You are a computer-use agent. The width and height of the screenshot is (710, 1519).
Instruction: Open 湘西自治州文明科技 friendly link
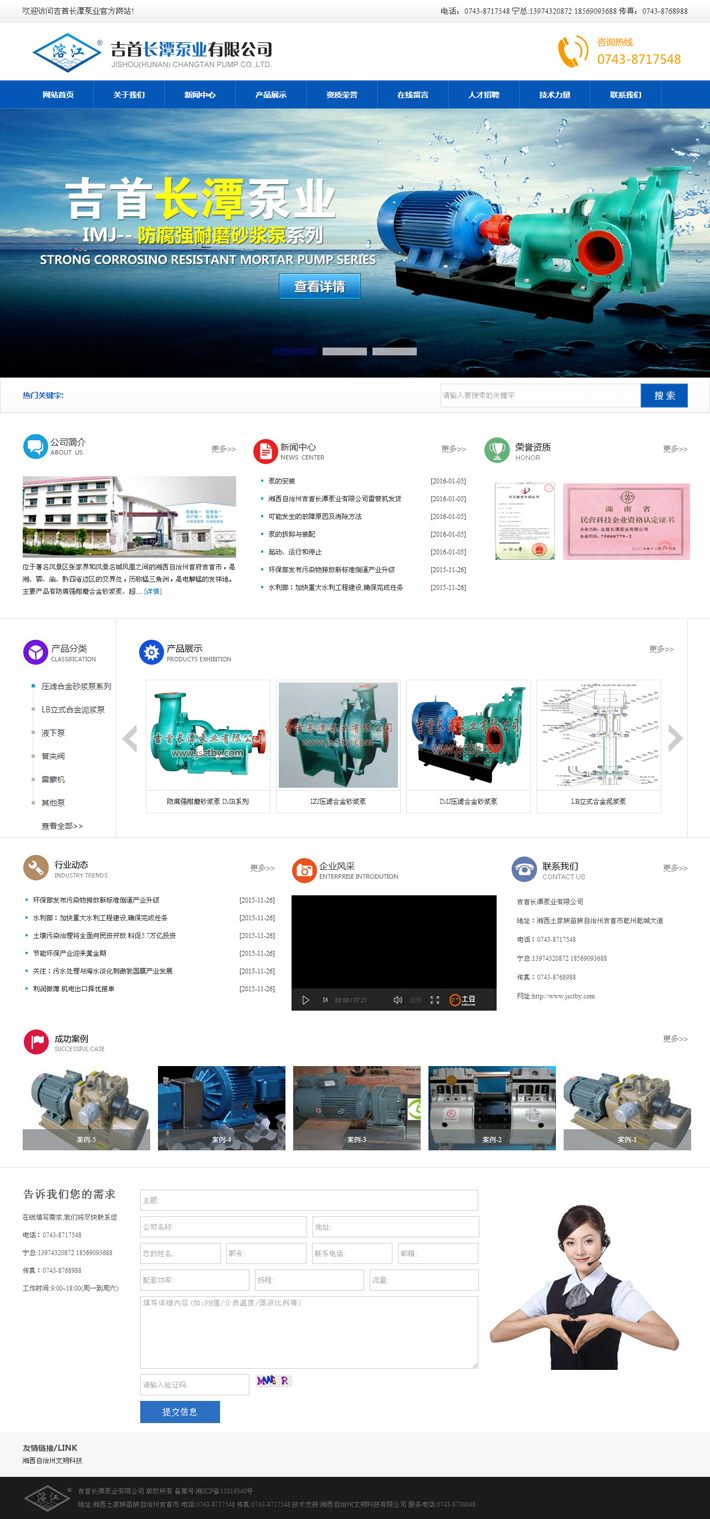(53, 1461)
